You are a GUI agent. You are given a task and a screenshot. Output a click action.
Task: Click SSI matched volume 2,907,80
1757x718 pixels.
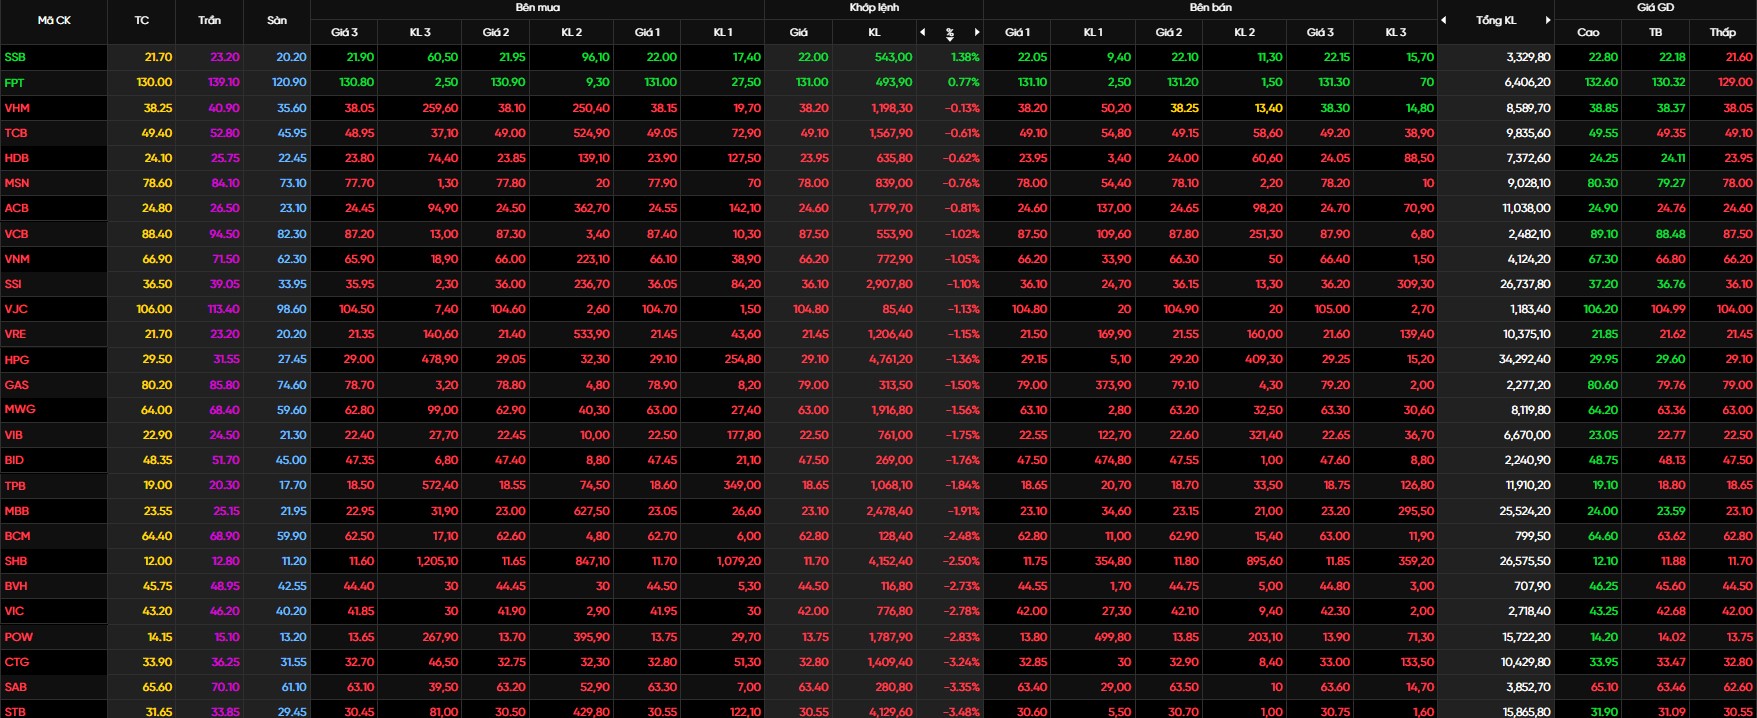889,284
